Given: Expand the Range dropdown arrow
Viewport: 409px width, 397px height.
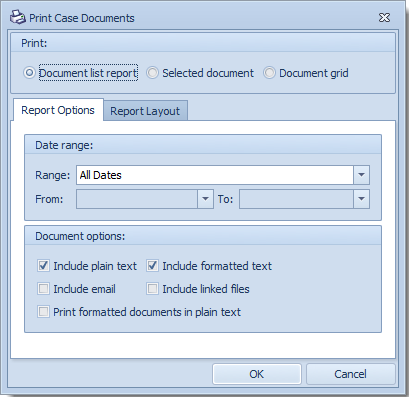Looking at the screenshot, I should 361,175.
